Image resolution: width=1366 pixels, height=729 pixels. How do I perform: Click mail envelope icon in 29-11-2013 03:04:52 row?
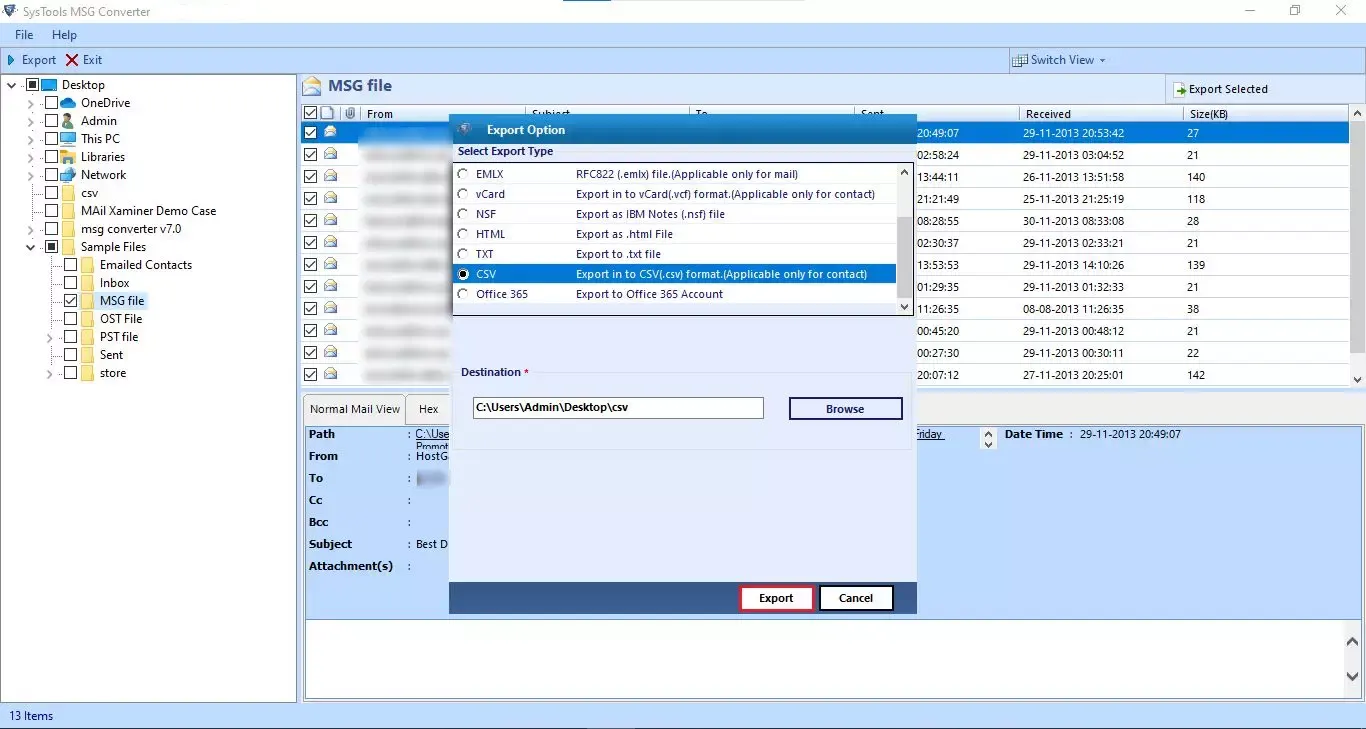pos(330,154)
